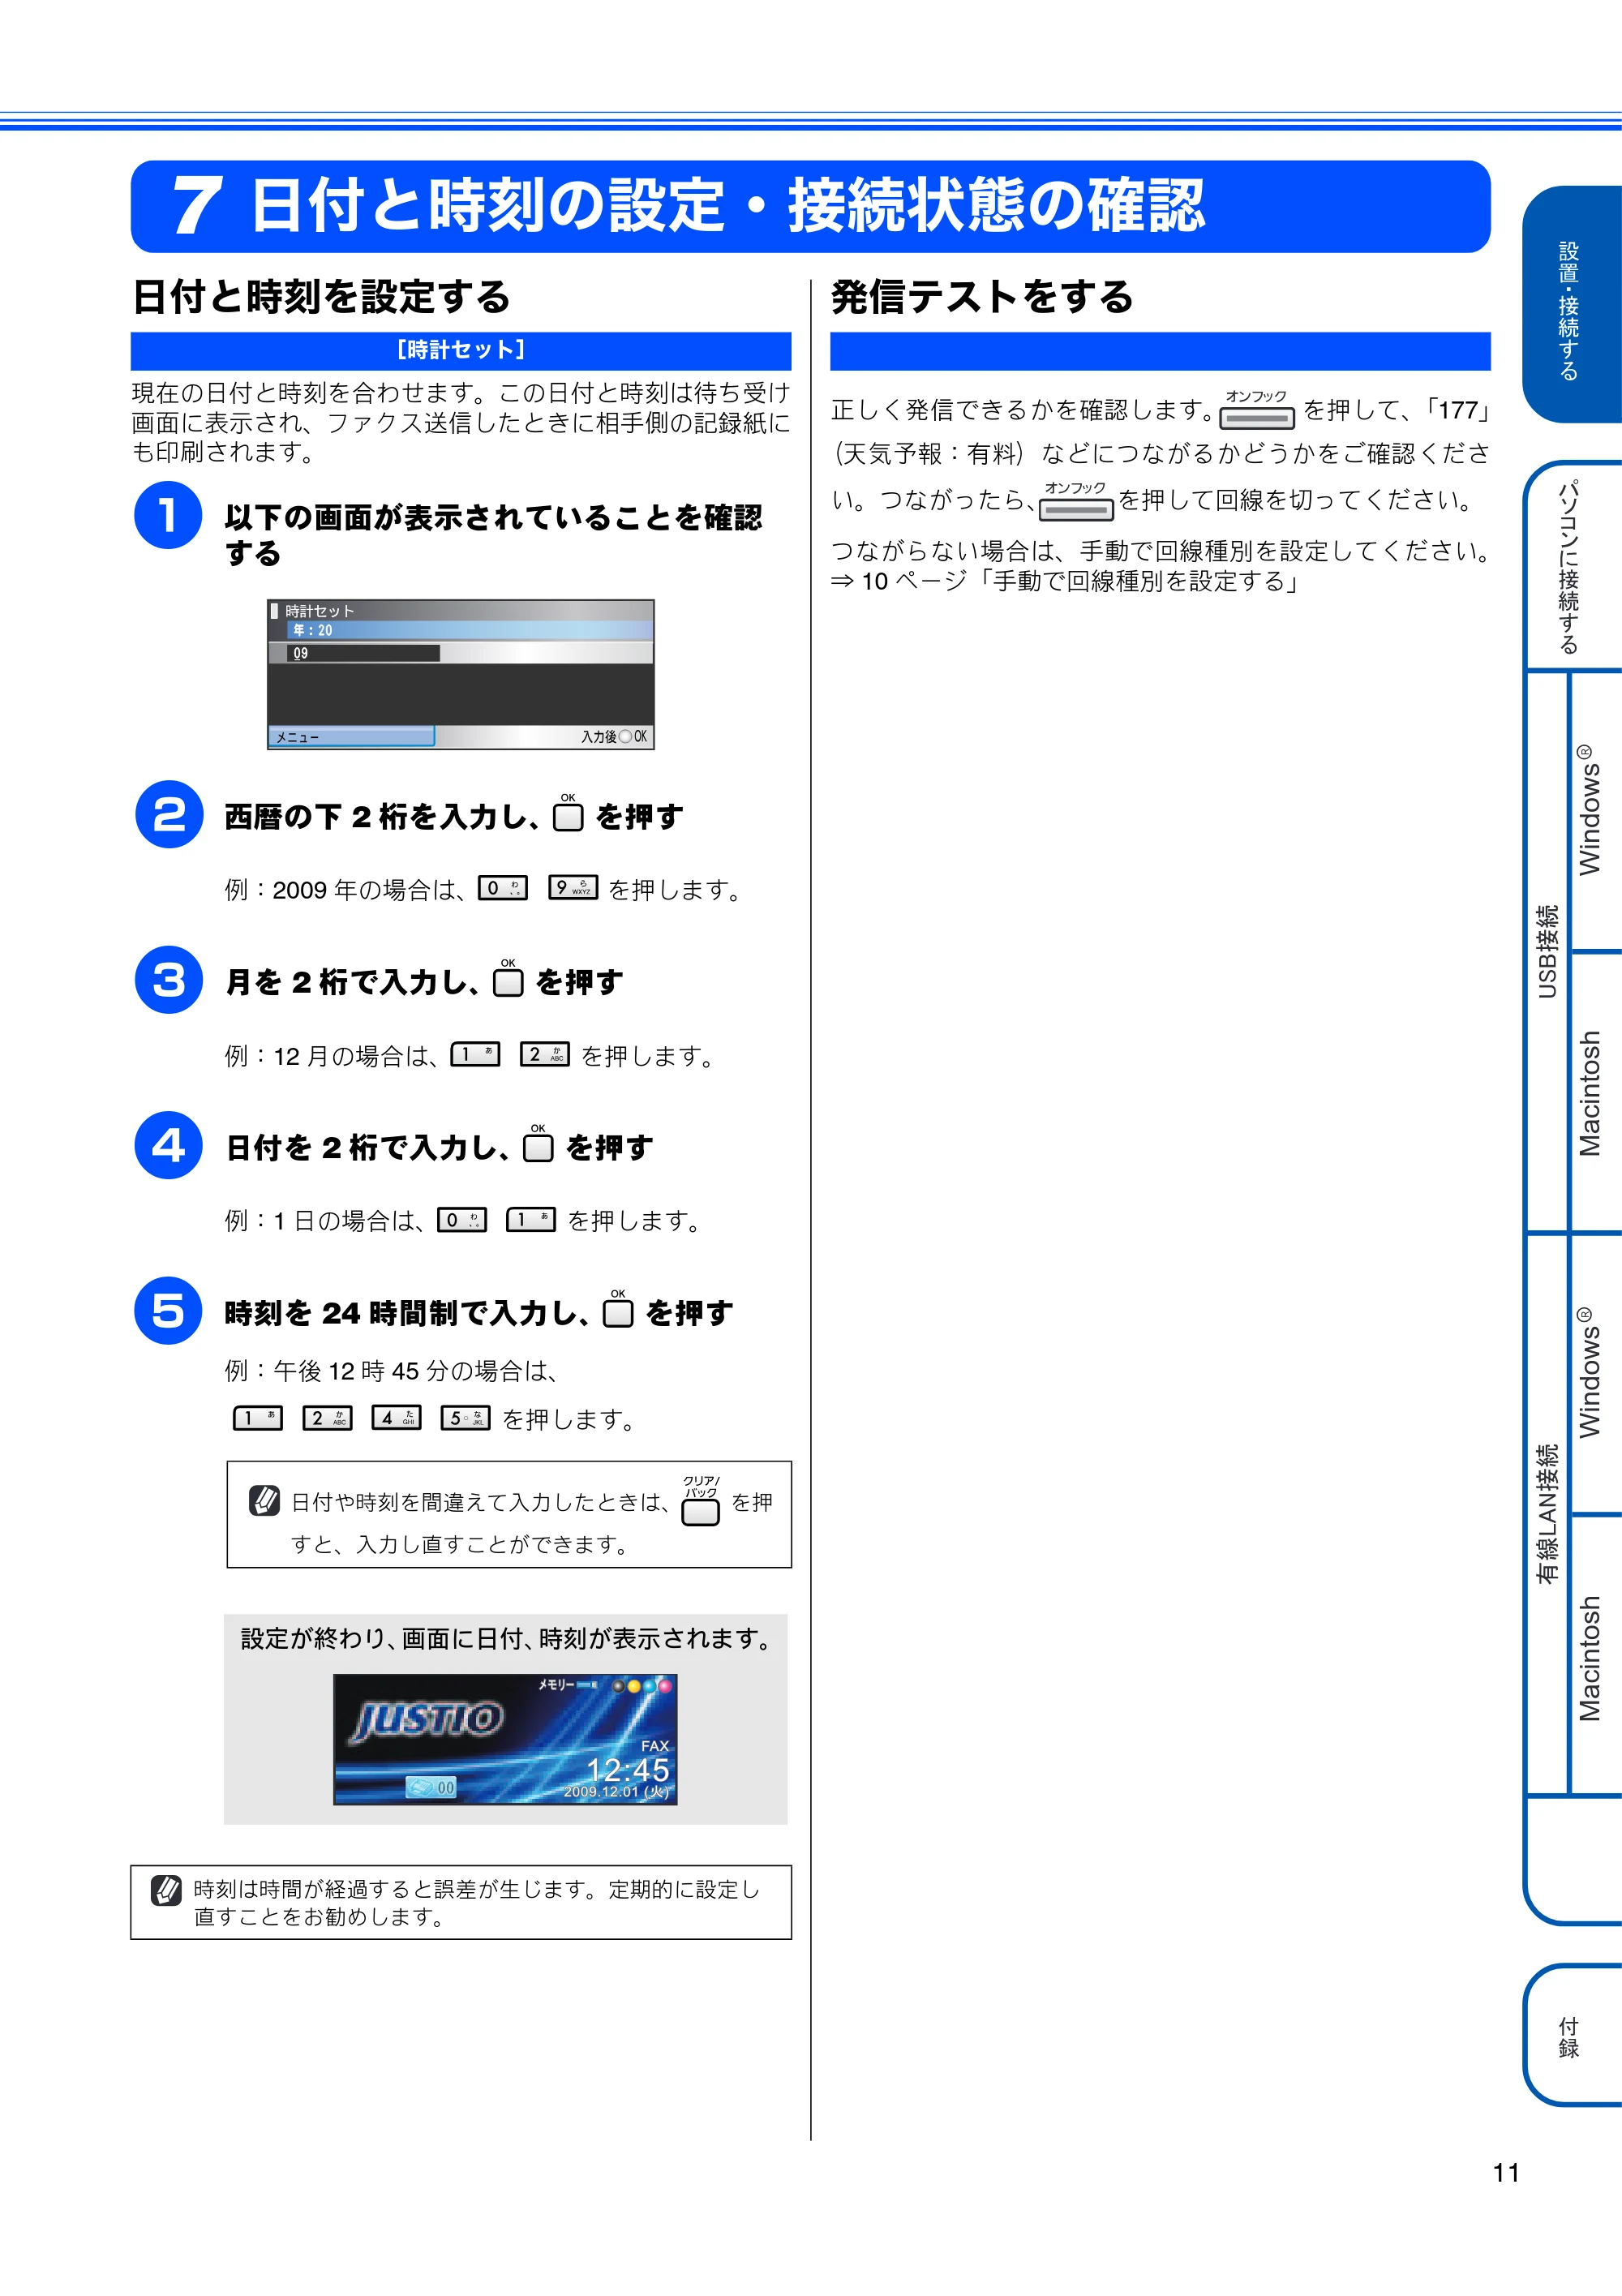
Task: Select the USB接続 side tab label
Action: [1547, 951]
